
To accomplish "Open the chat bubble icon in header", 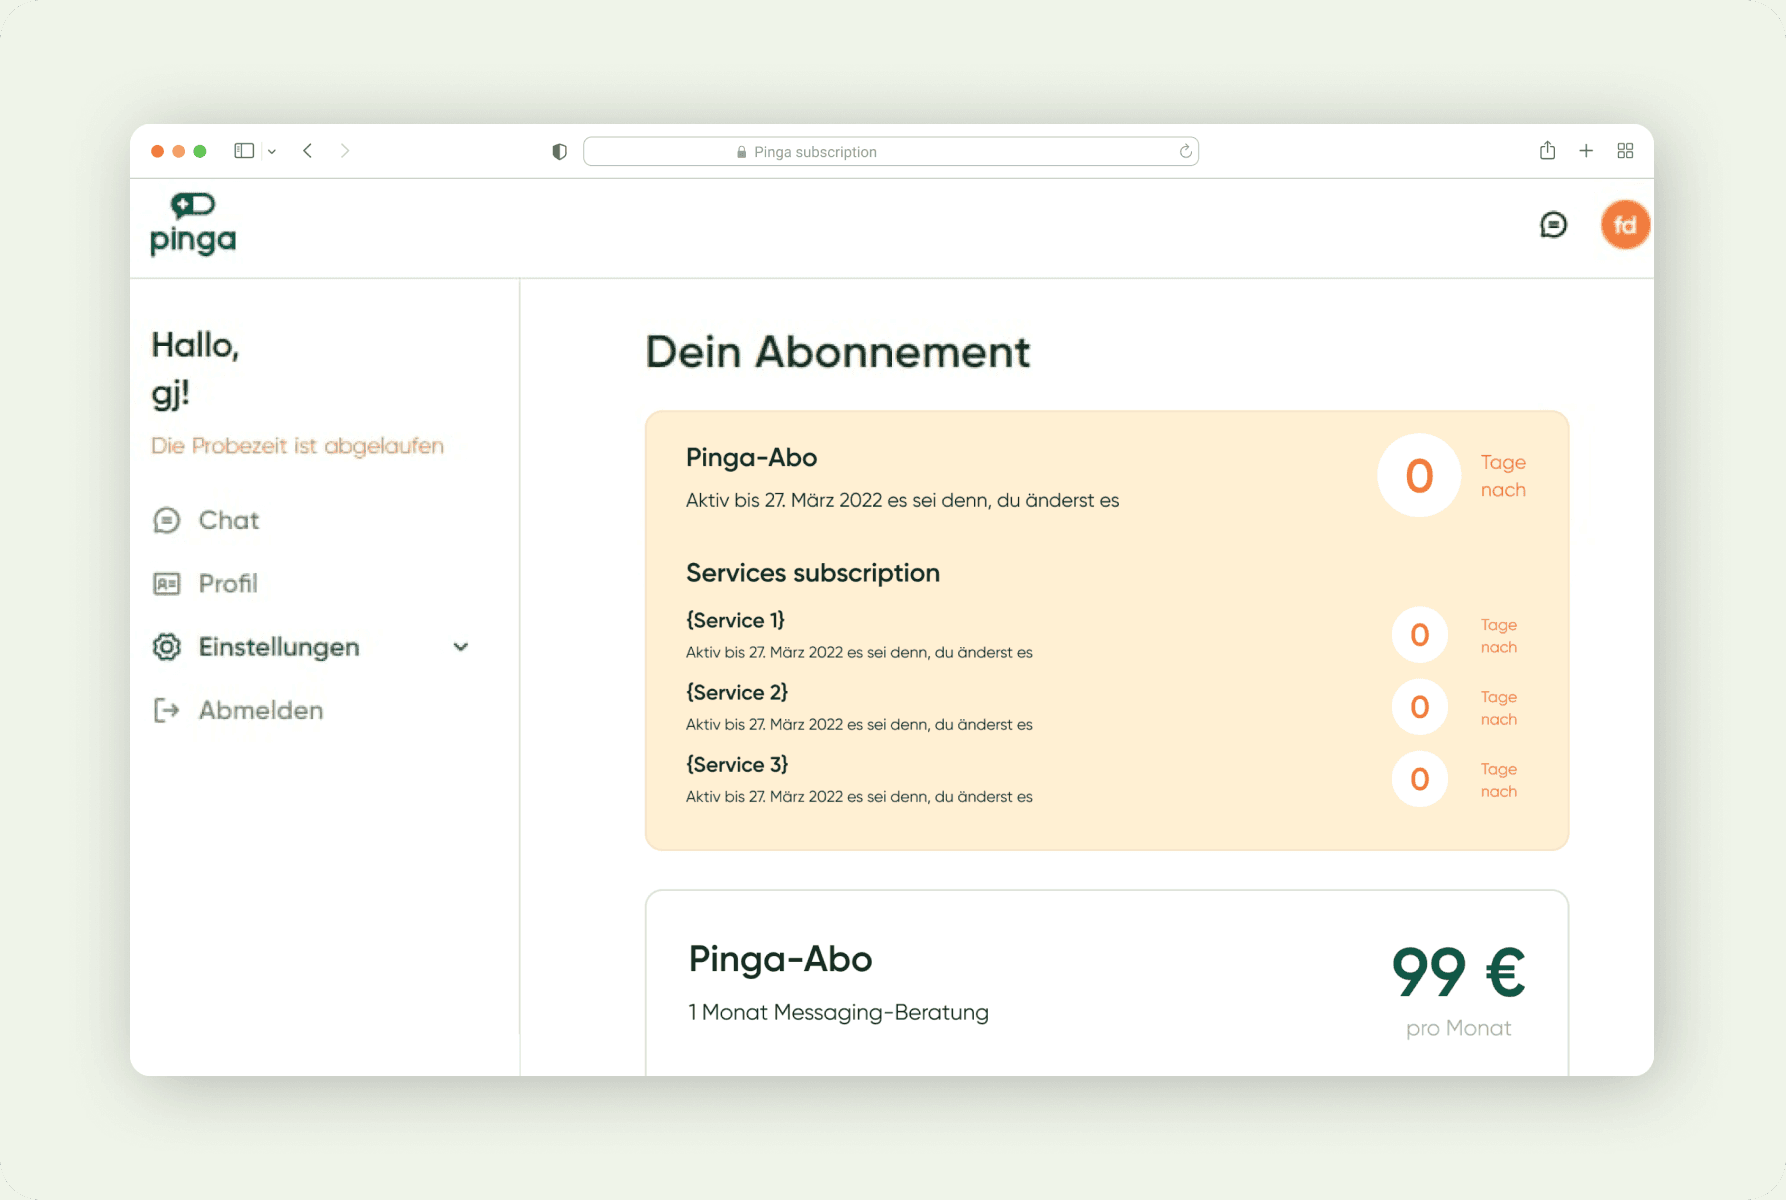I will pos(1553,225).
